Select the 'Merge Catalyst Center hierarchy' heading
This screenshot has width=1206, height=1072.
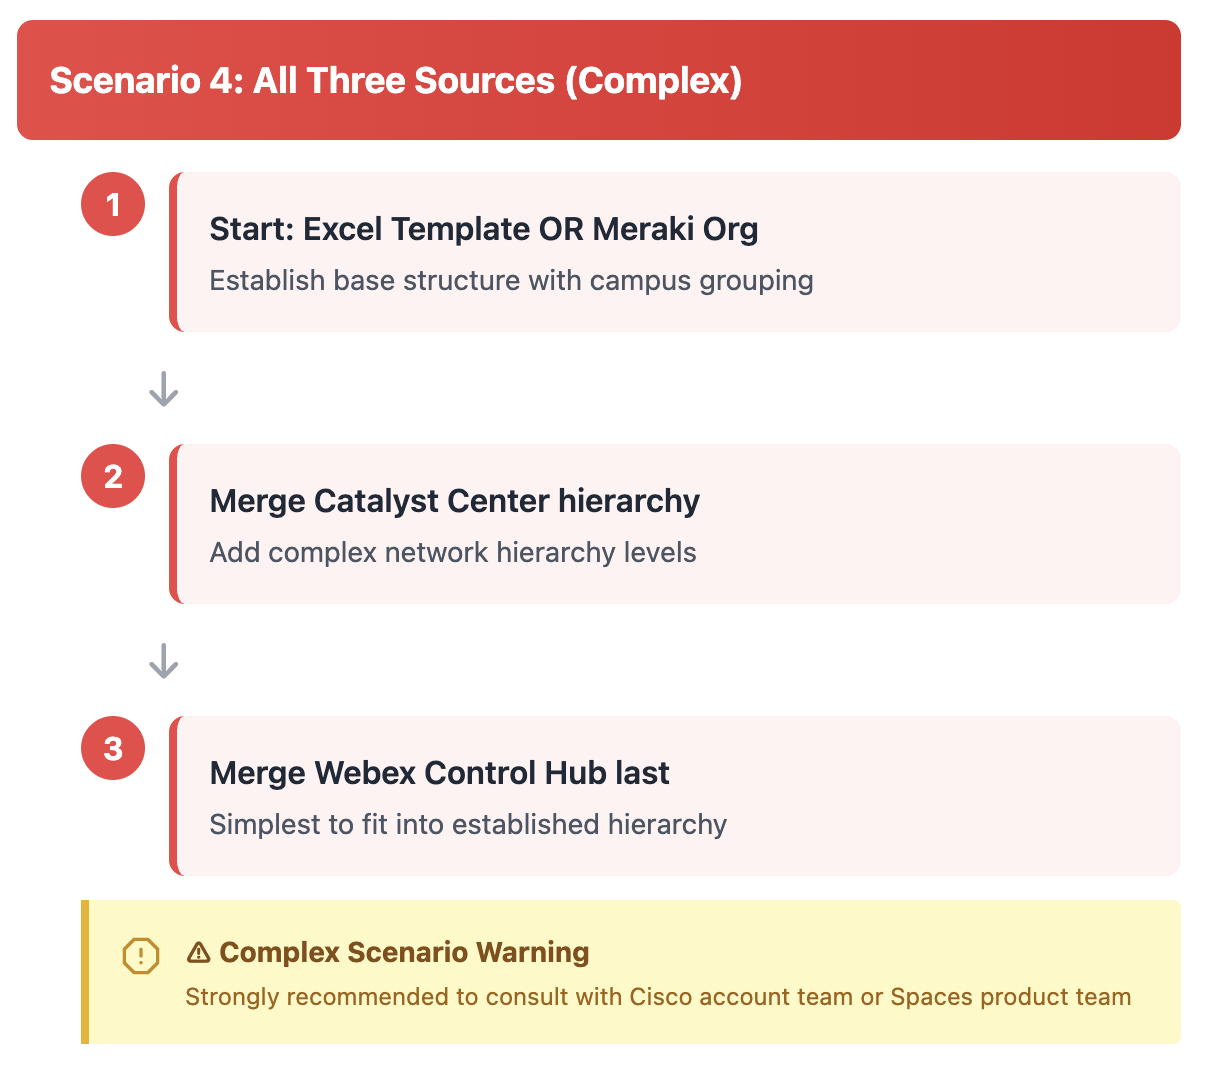[x=455, y=501]
